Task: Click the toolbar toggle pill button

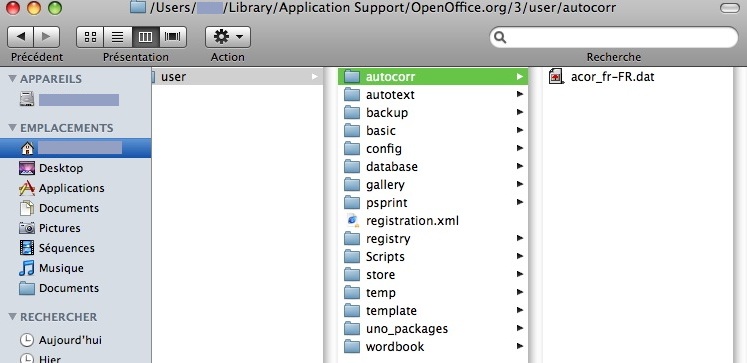Action: pos(729,8)
